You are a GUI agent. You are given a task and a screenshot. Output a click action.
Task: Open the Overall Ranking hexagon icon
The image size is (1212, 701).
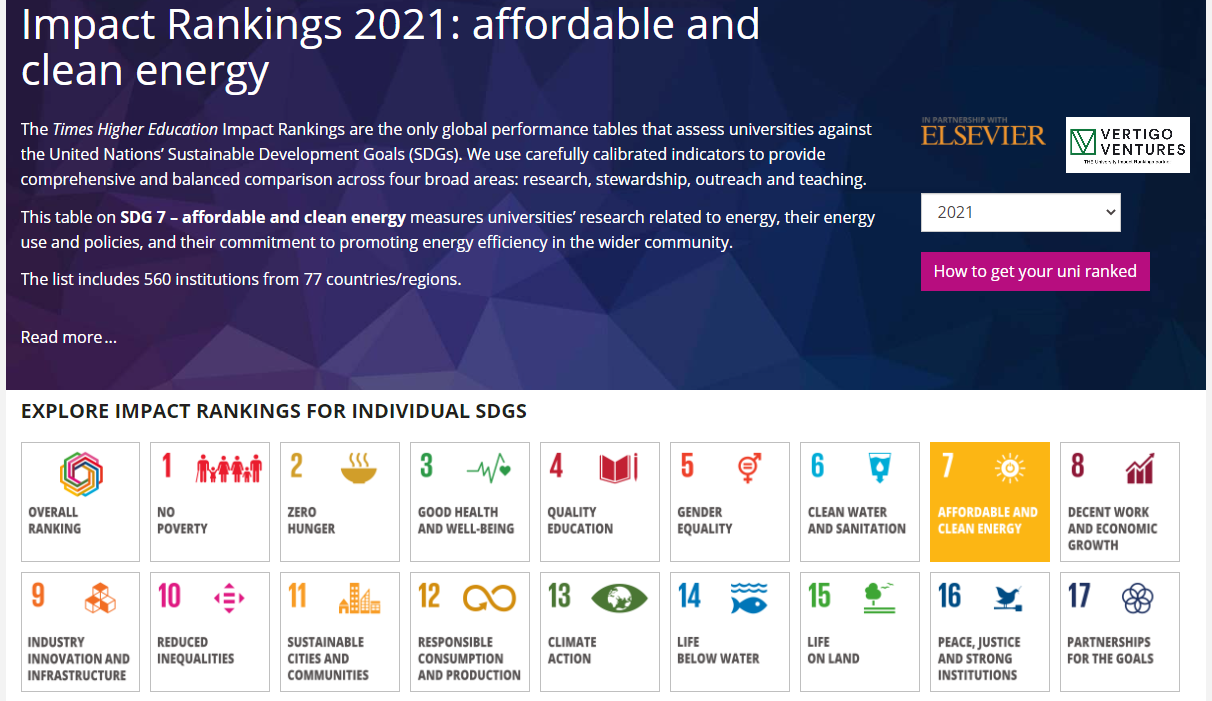point(81,473)
